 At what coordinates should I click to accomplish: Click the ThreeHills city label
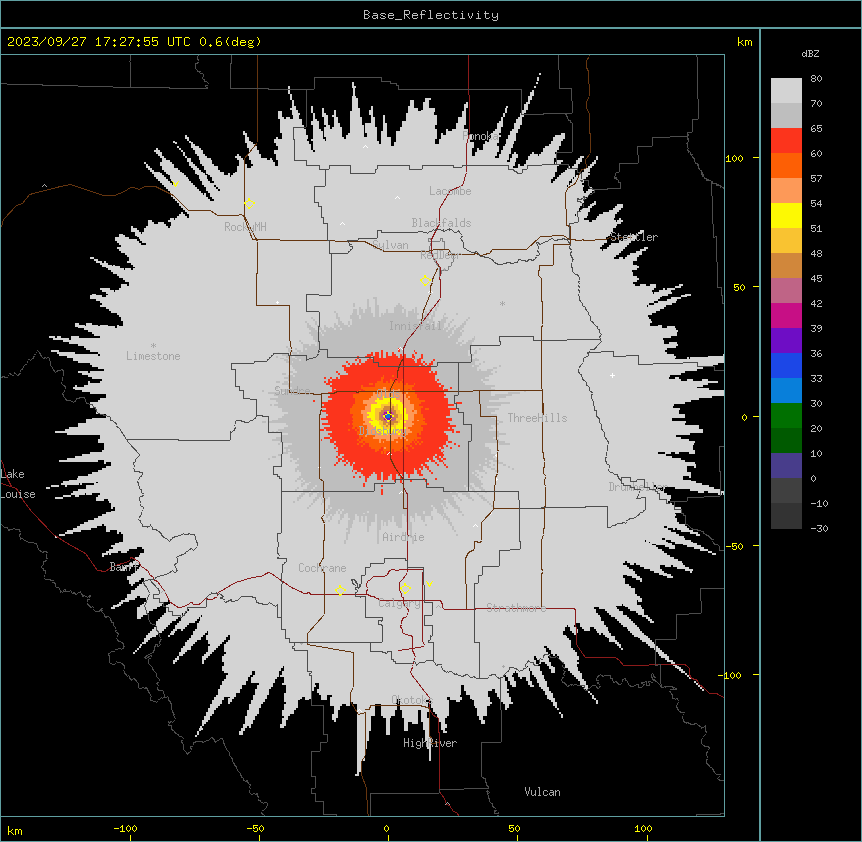537,418
